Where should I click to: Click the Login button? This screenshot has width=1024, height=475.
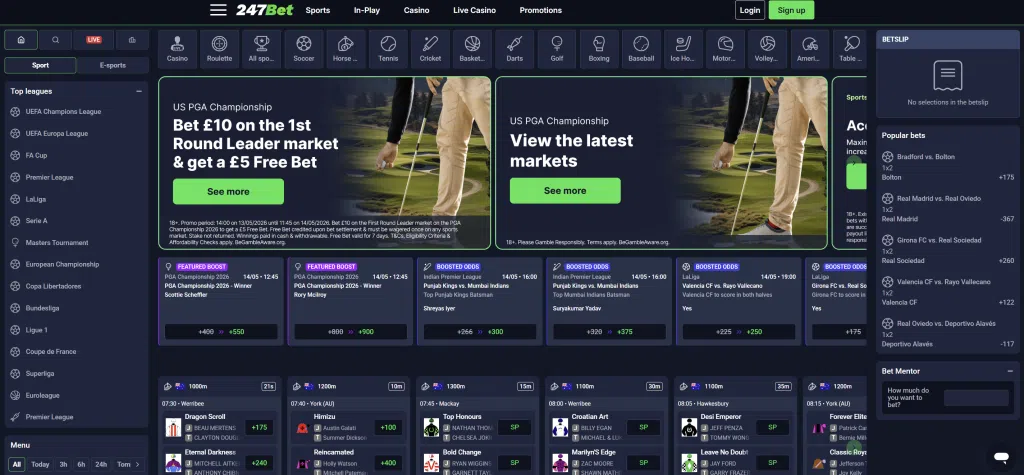750,10
